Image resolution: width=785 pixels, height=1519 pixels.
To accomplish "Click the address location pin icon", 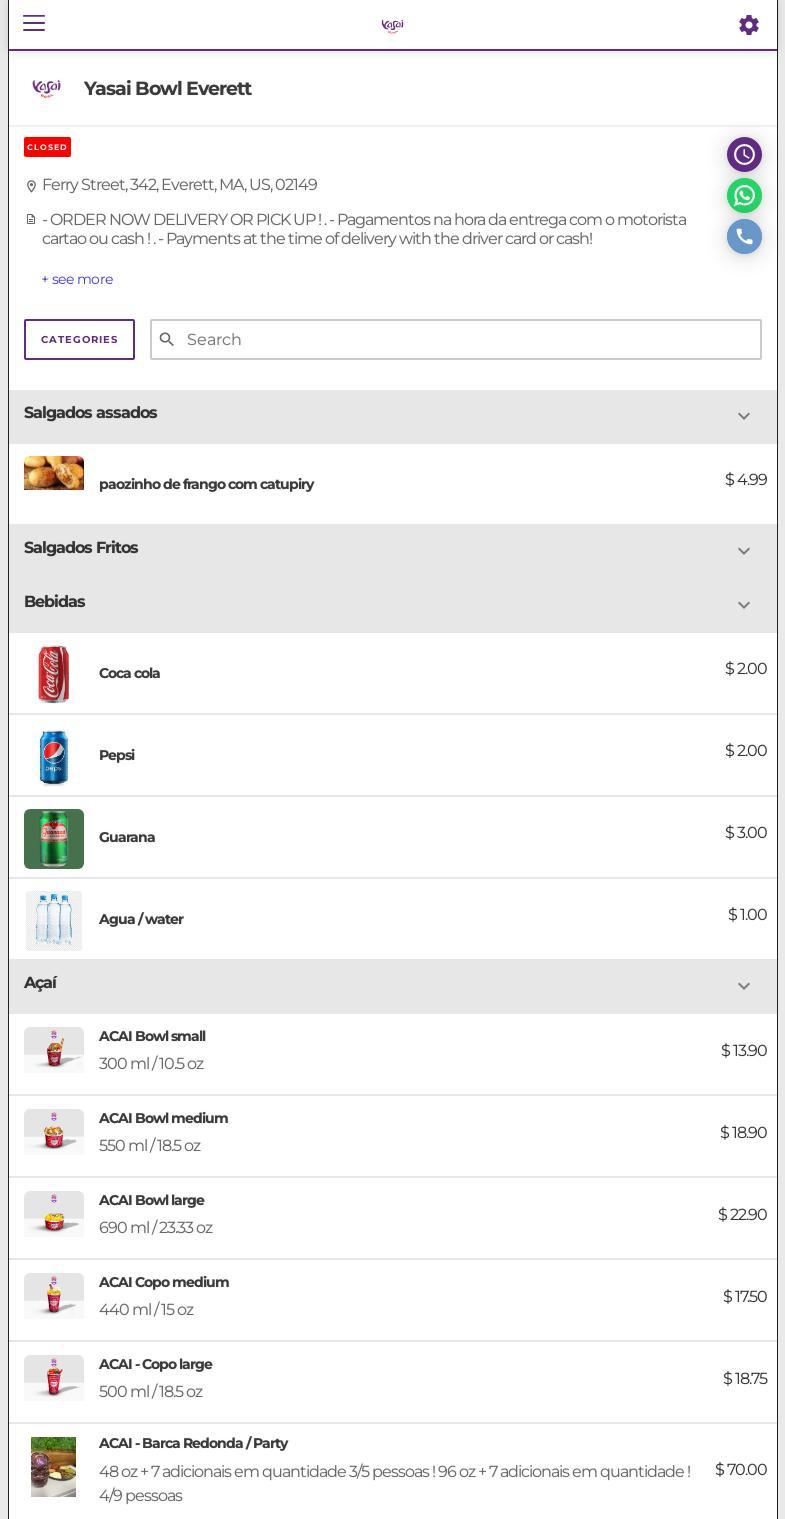I will click(31, 186).
